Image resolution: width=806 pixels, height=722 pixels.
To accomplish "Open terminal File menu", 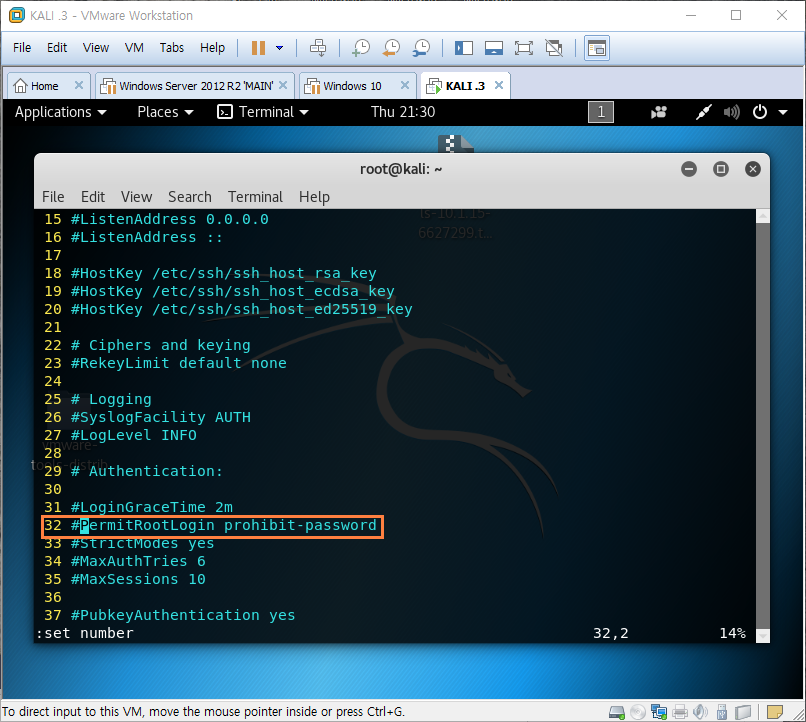I will tap(53, 197).
